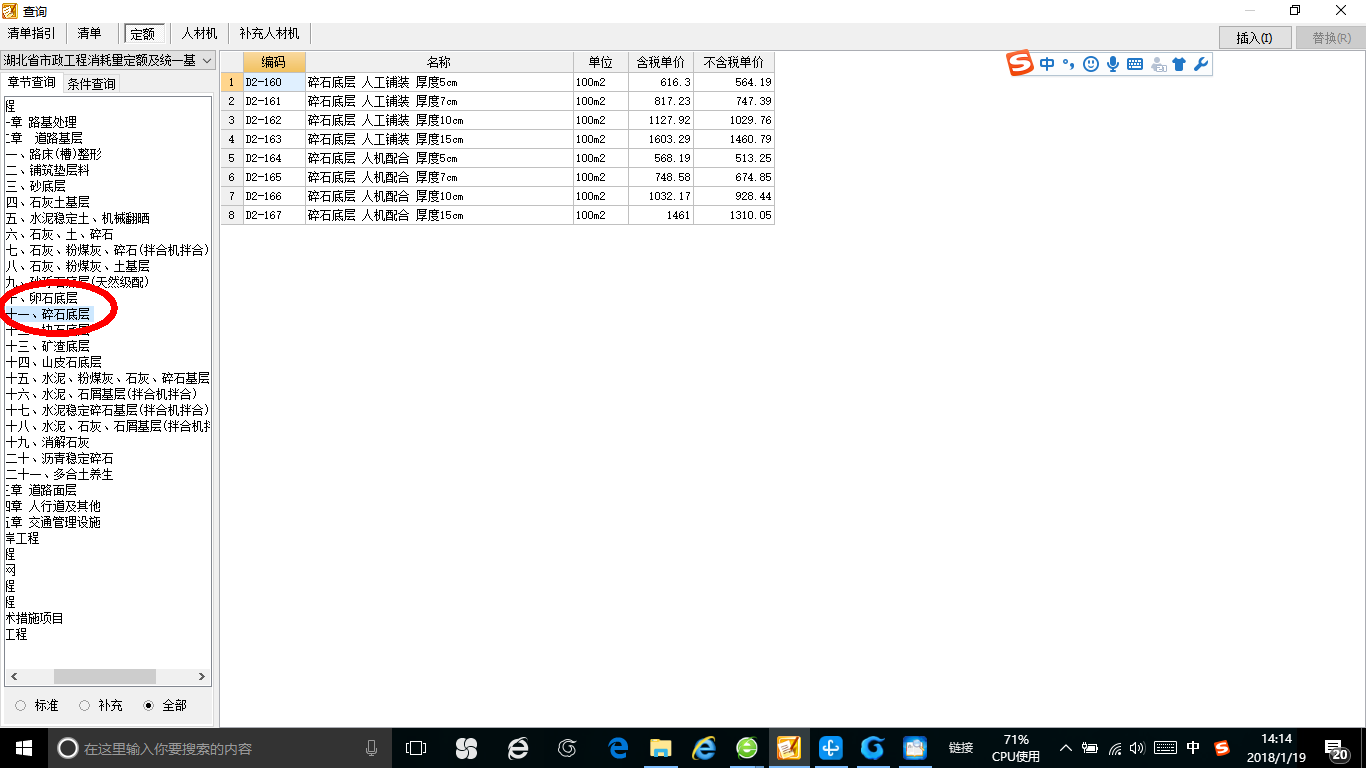The image size is (1366, 768).
Task: Open the Sogou soft keyboard
Action: pos(1135,64)
